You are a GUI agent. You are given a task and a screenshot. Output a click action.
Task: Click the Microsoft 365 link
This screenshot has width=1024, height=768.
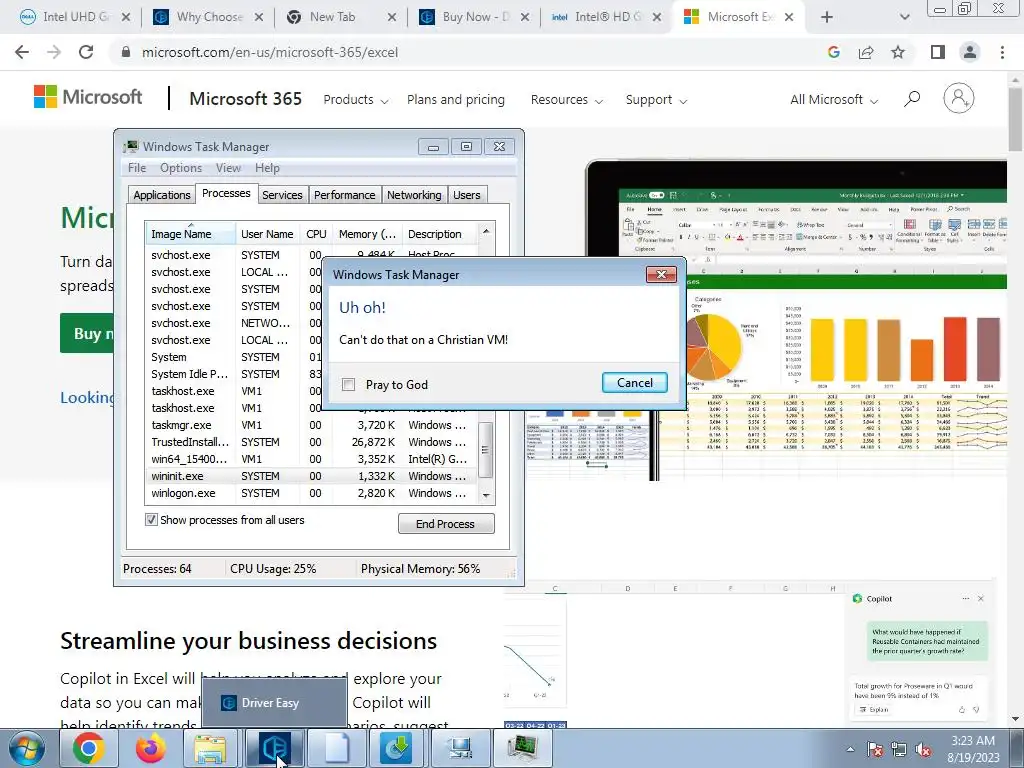(x=246, y=99)
